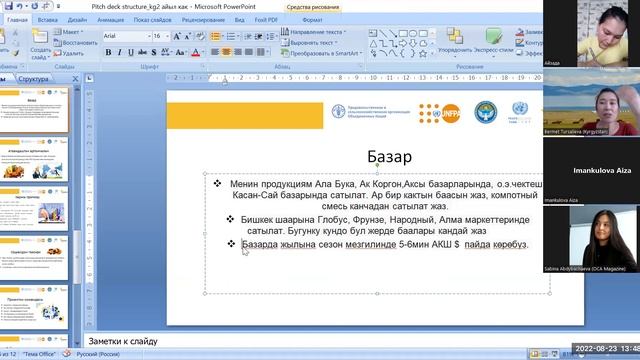Switch to the Структура outline tab
640x360 pixels.
(33, 79)
